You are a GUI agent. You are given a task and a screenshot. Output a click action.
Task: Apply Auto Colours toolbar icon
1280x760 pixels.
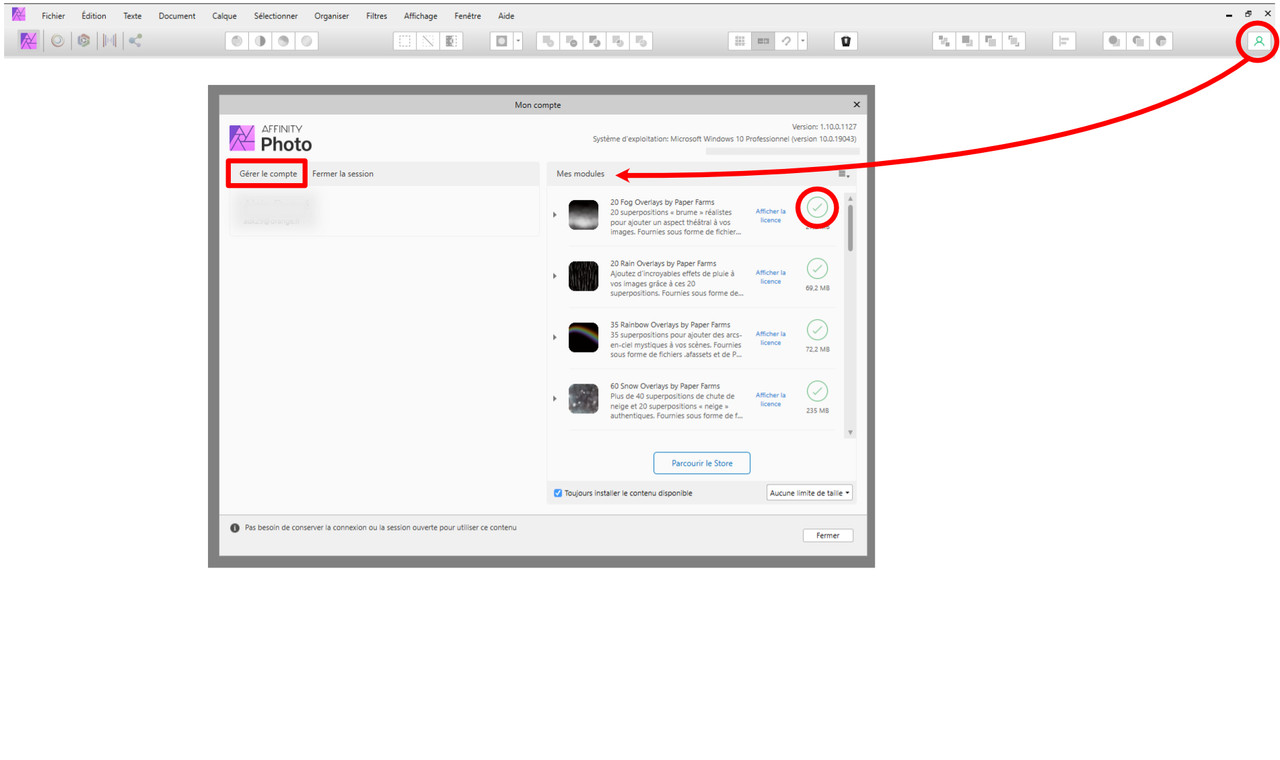coord(283,41)
